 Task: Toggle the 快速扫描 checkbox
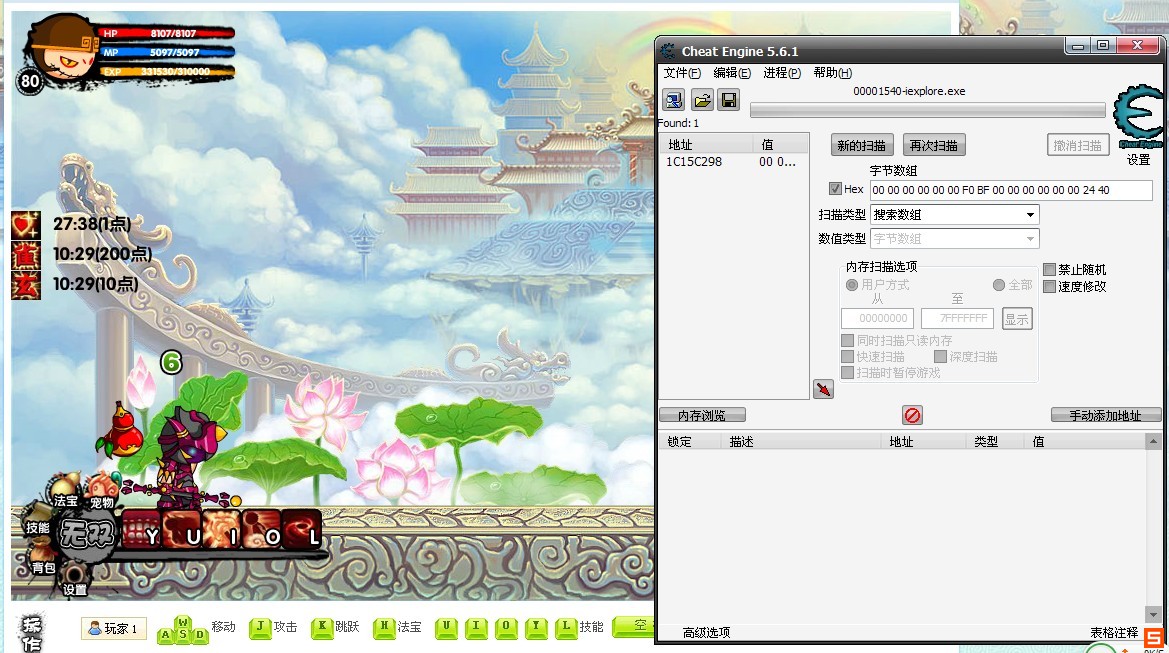[847, 356]
